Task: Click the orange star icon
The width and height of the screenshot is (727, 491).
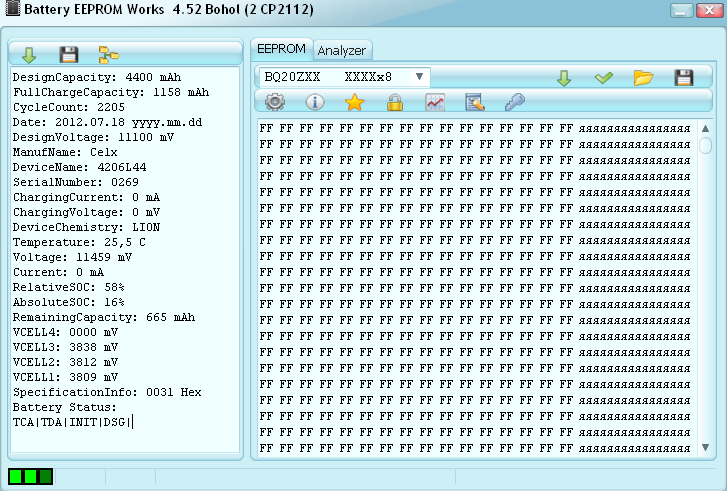Action: 355,102
